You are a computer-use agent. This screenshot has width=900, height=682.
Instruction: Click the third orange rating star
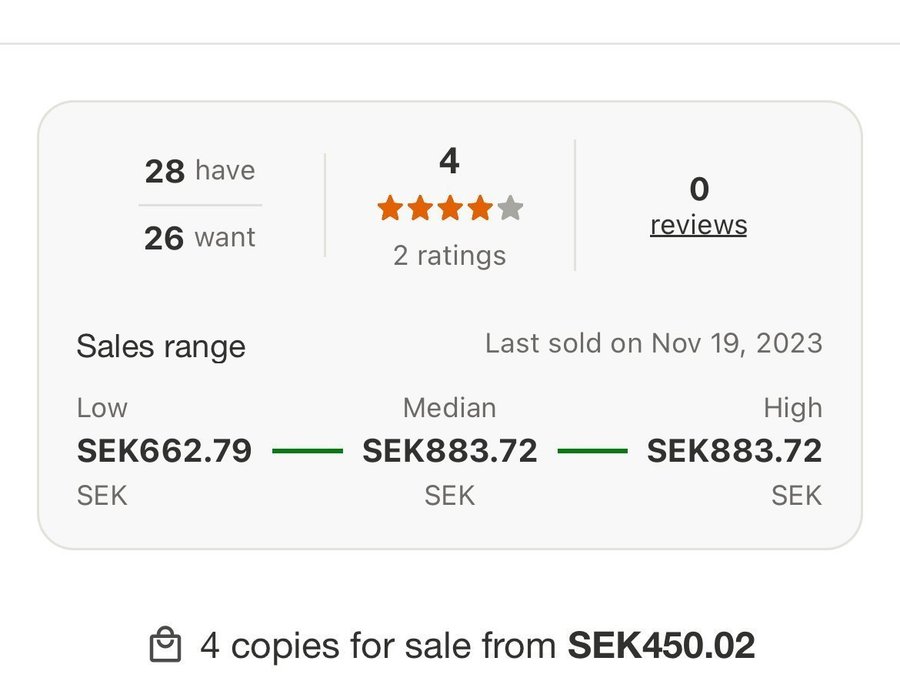click(x=450, y=208)
